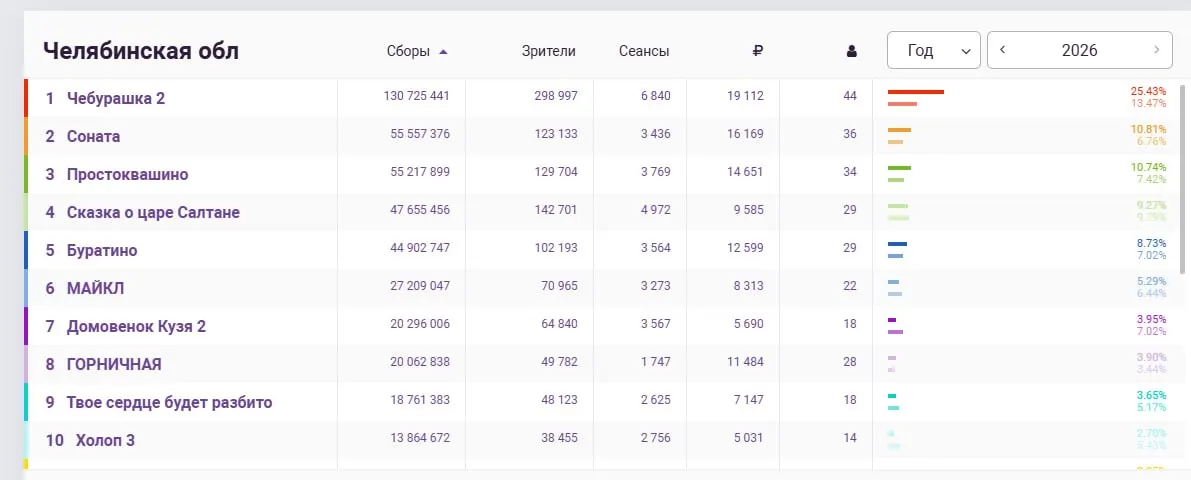Click the table vertical scrollbar
This screenshot has height=480, width=1191.
pos(1182,178)
